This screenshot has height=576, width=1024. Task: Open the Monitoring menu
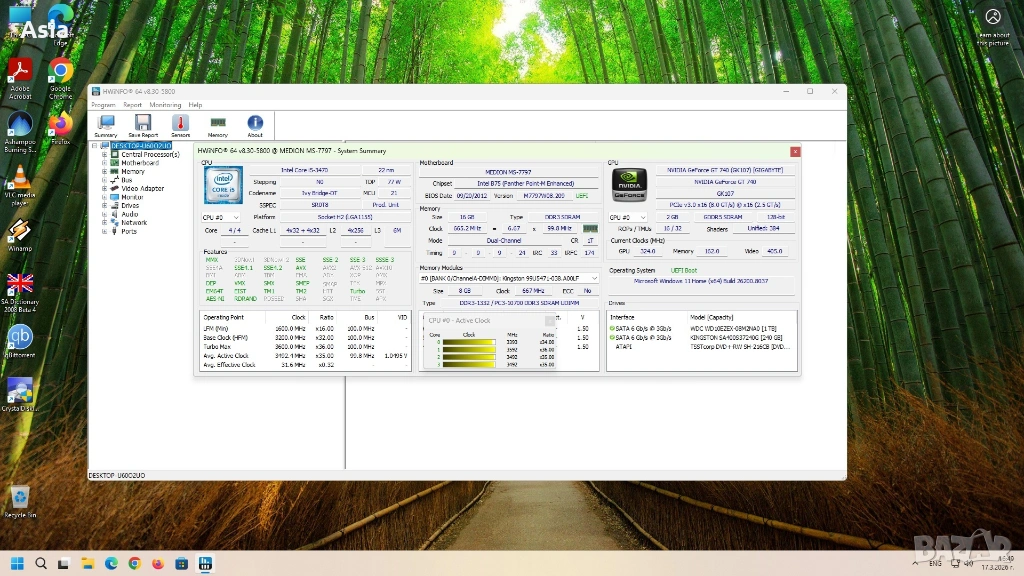(165, 105)
